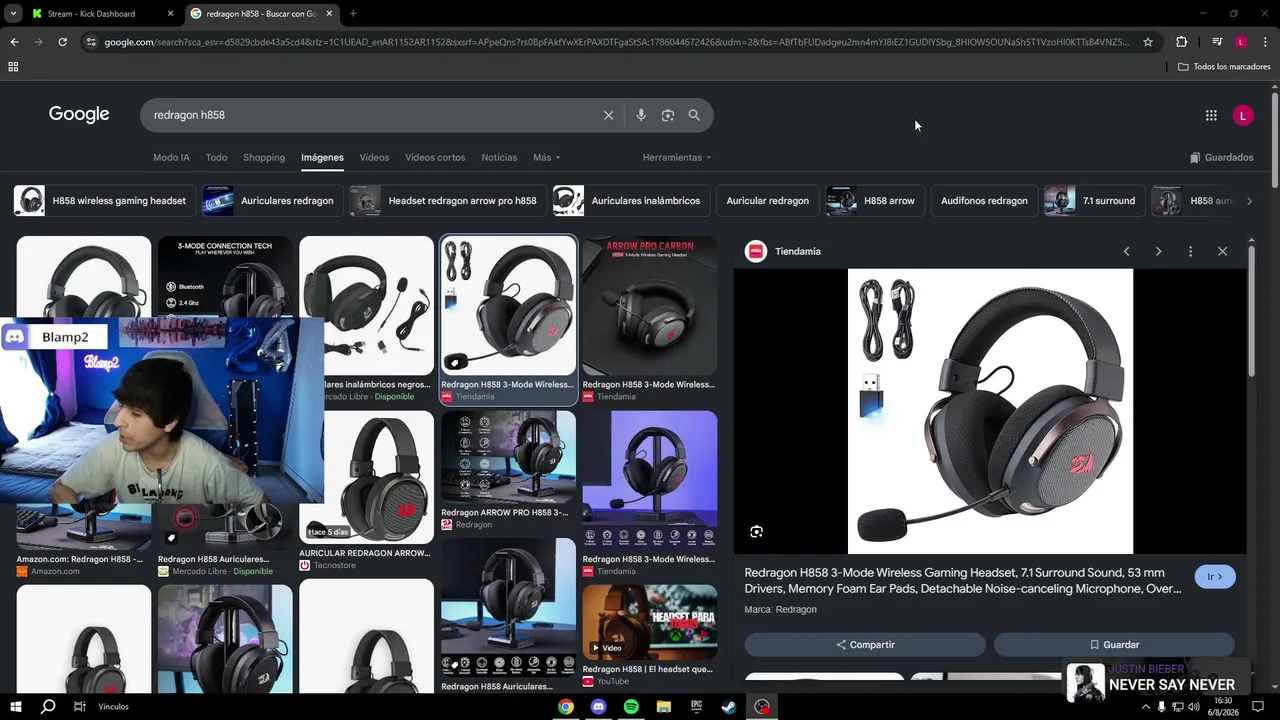Expand the Más search filter dropdown
The width and height of the screenshot is (1280, 720).
point(546,157)
